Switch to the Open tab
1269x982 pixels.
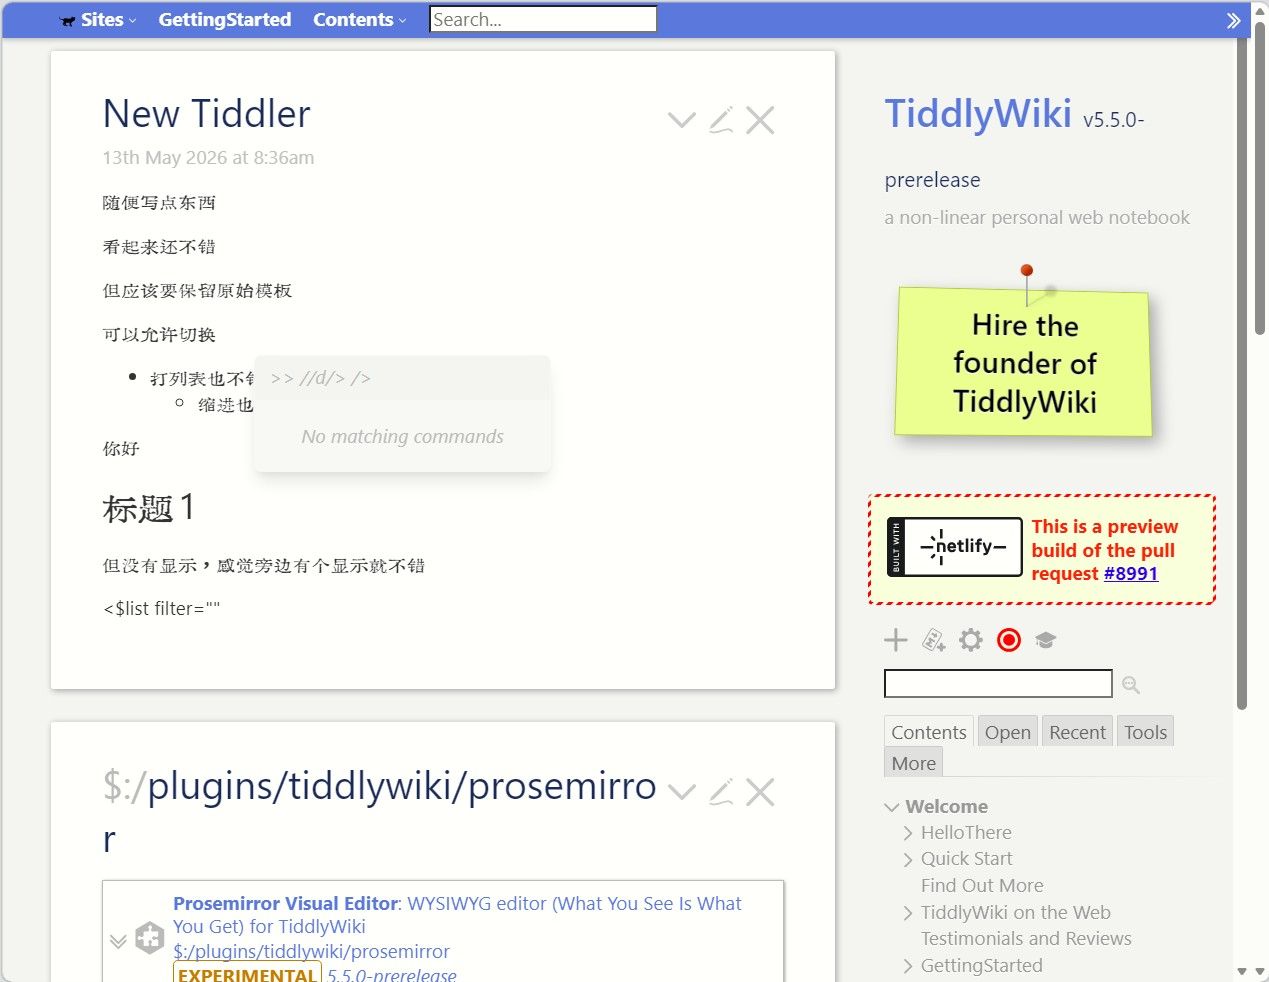click(1007, 732)
